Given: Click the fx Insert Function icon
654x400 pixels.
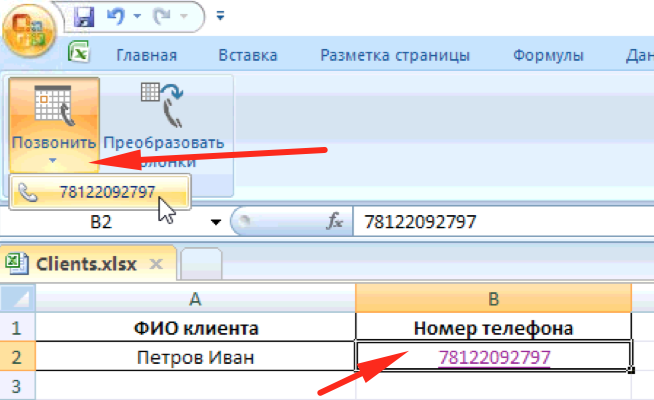Looking at the screenshot, I should coord(335,221).
